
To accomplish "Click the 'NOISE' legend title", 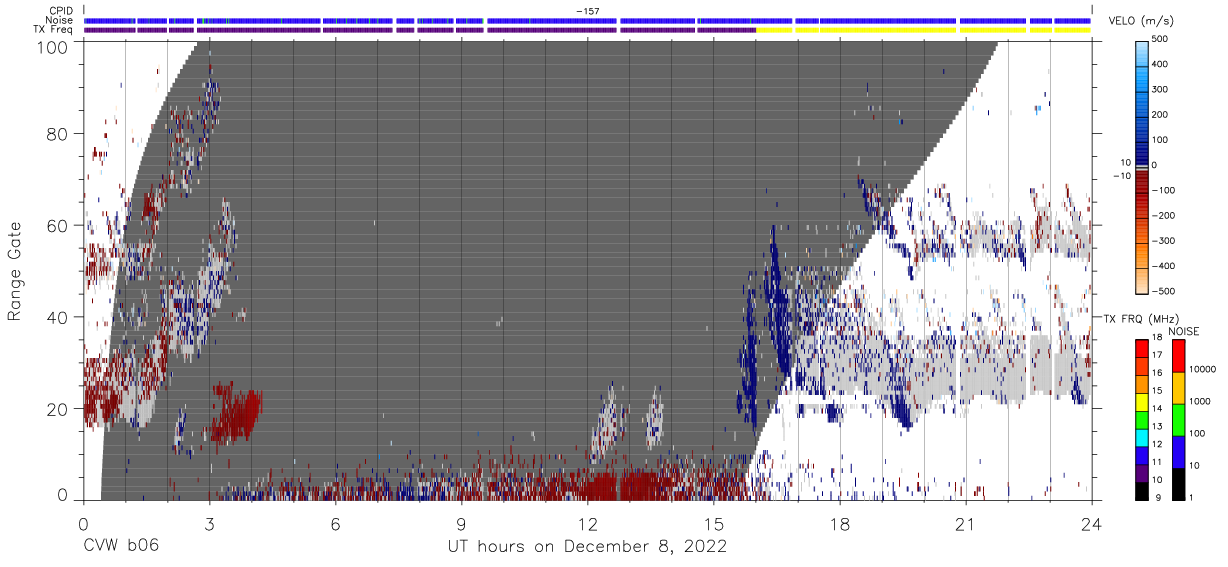I will click(1183, 331).
